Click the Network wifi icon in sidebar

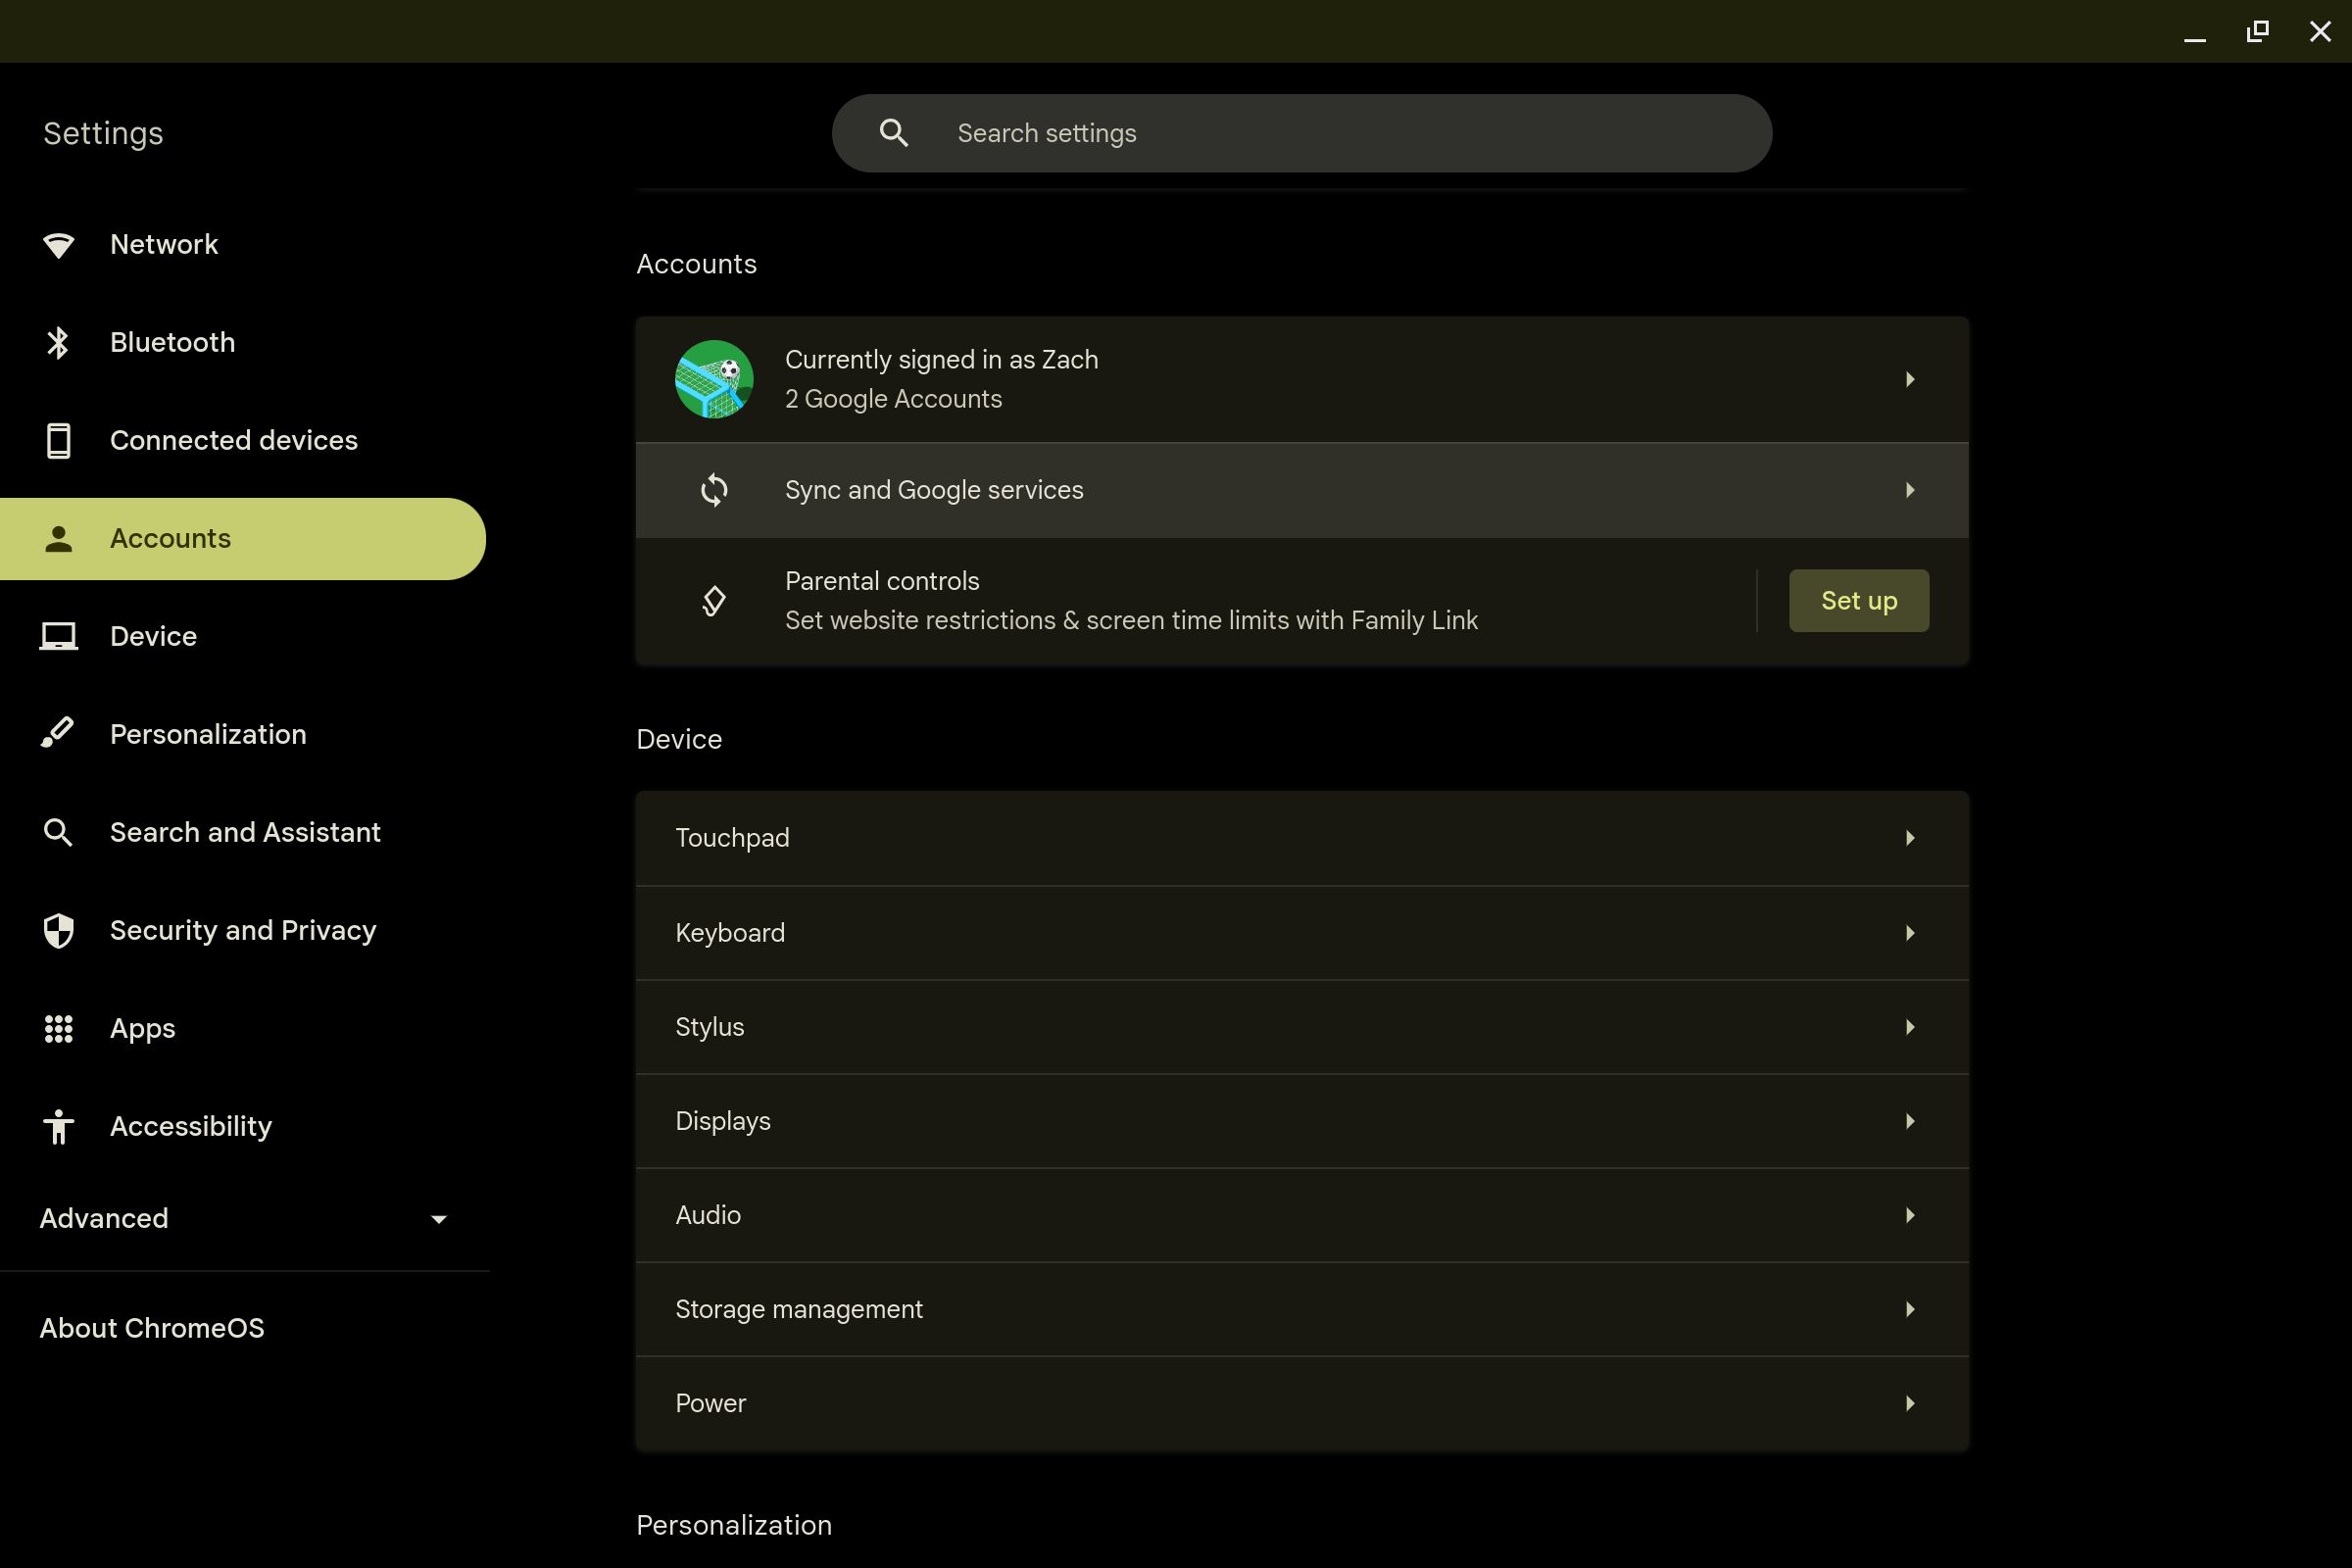pyautogui.click(x=58, y=245)
